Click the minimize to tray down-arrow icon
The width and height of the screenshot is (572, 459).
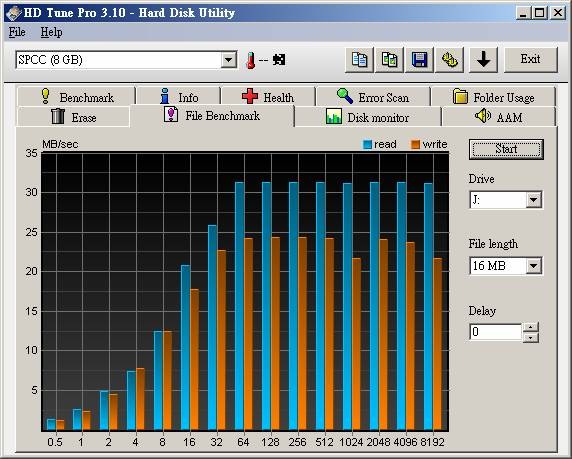[483, 59]
